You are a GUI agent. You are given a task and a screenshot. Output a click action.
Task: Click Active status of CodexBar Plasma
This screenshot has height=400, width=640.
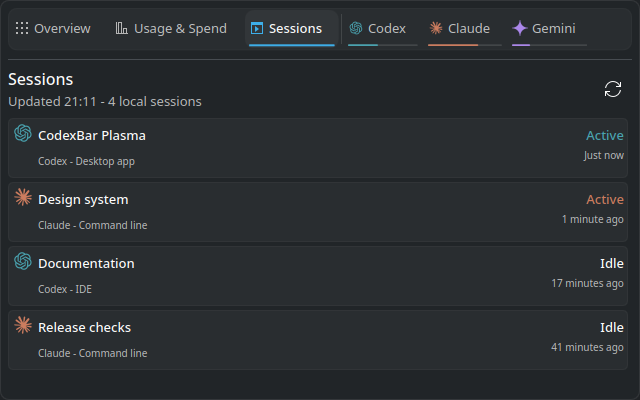[x=605, y=136]
